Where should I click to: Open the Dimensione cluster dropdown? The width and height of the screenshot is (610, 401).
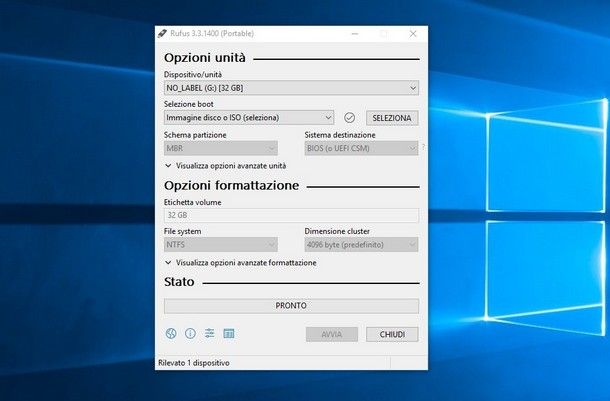[361, 245]
